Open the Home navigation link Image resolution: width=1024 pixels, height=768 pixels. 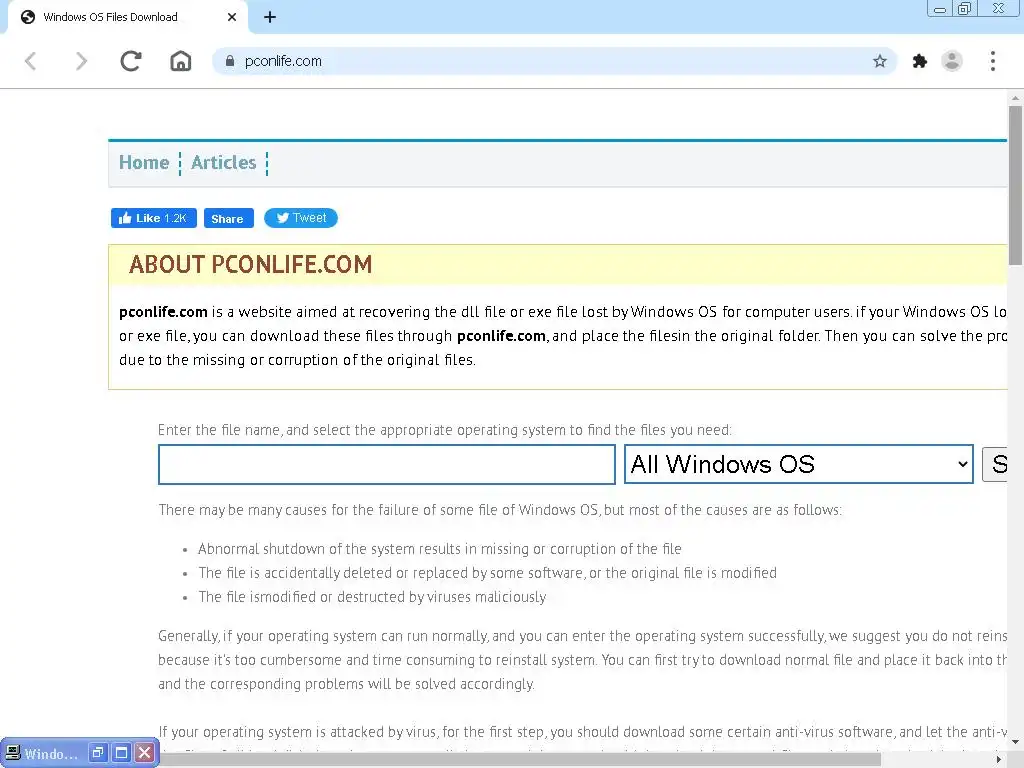coord(144,163)
